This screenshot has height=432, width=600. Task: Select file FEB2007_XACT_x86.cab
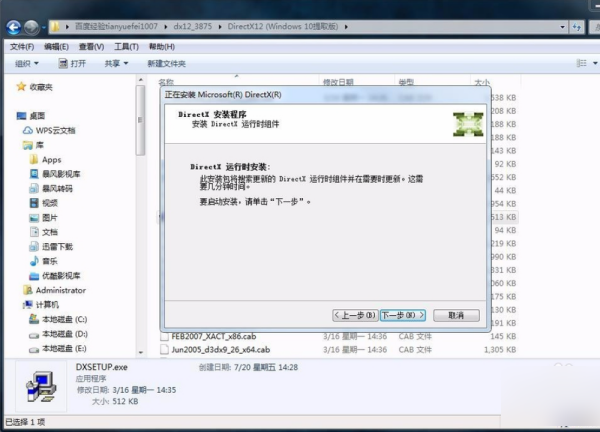click(214, 337)
